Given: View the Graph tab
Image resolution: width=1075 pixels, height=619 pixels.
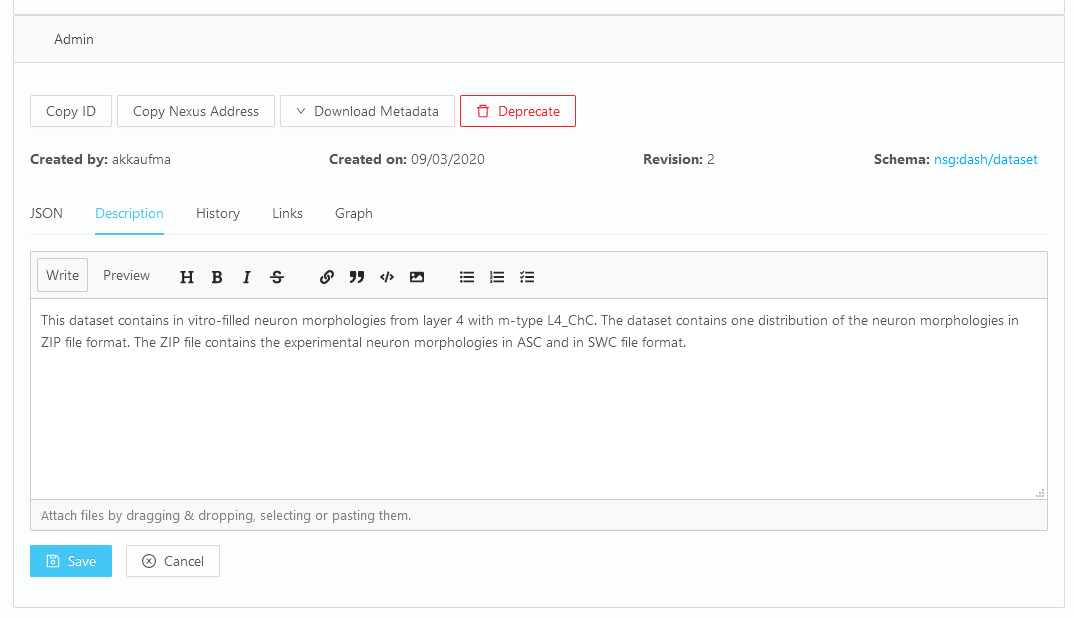Looking at the screenshot, I should 354,213.
